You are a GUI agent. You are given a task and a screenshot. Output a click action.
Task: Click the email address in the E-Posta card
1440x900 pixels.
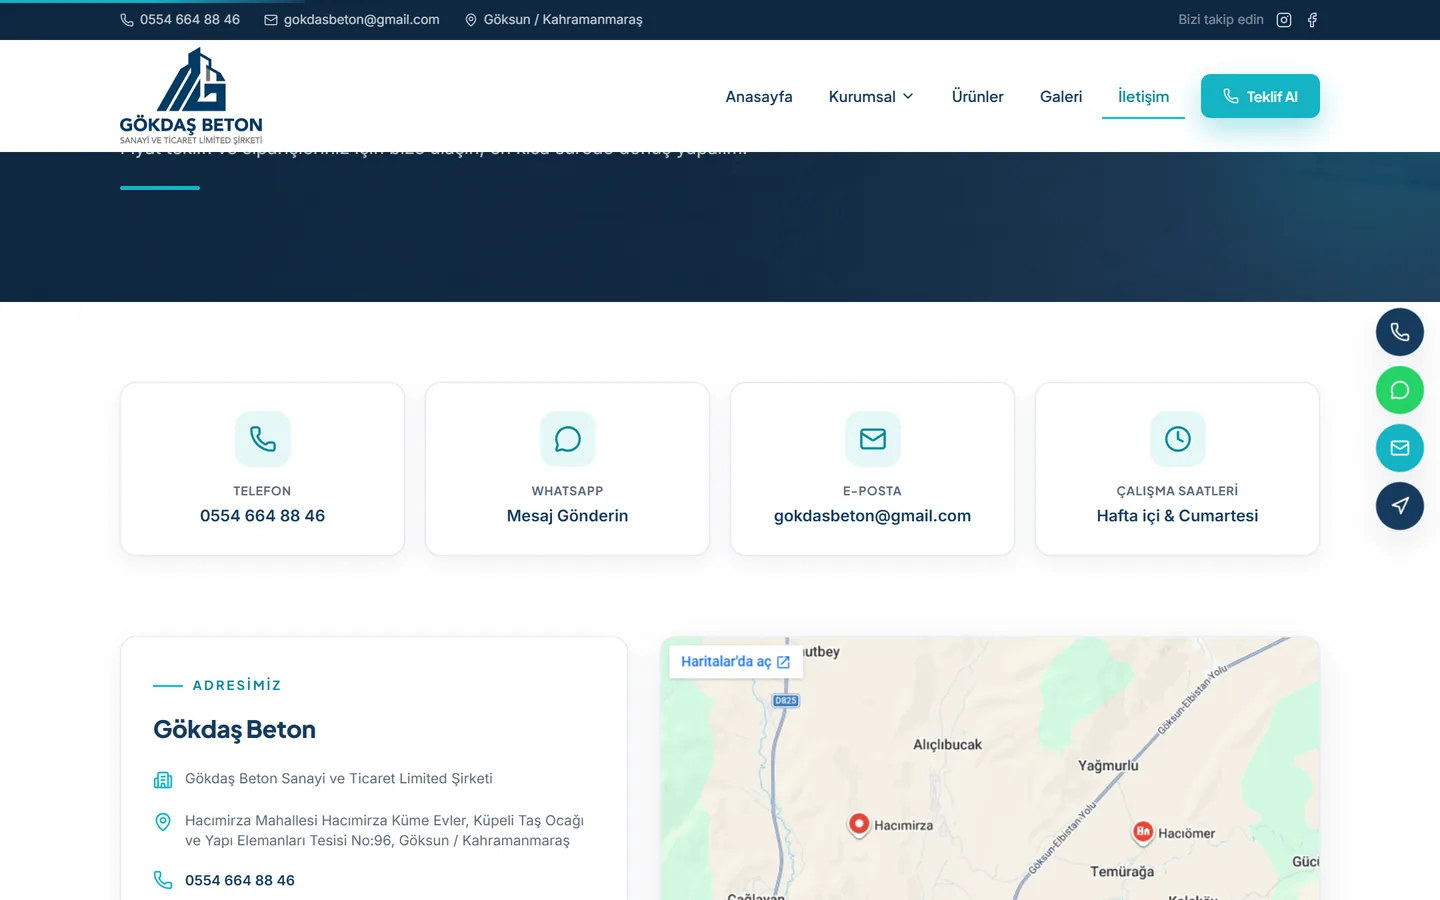(x=873, y=516)
